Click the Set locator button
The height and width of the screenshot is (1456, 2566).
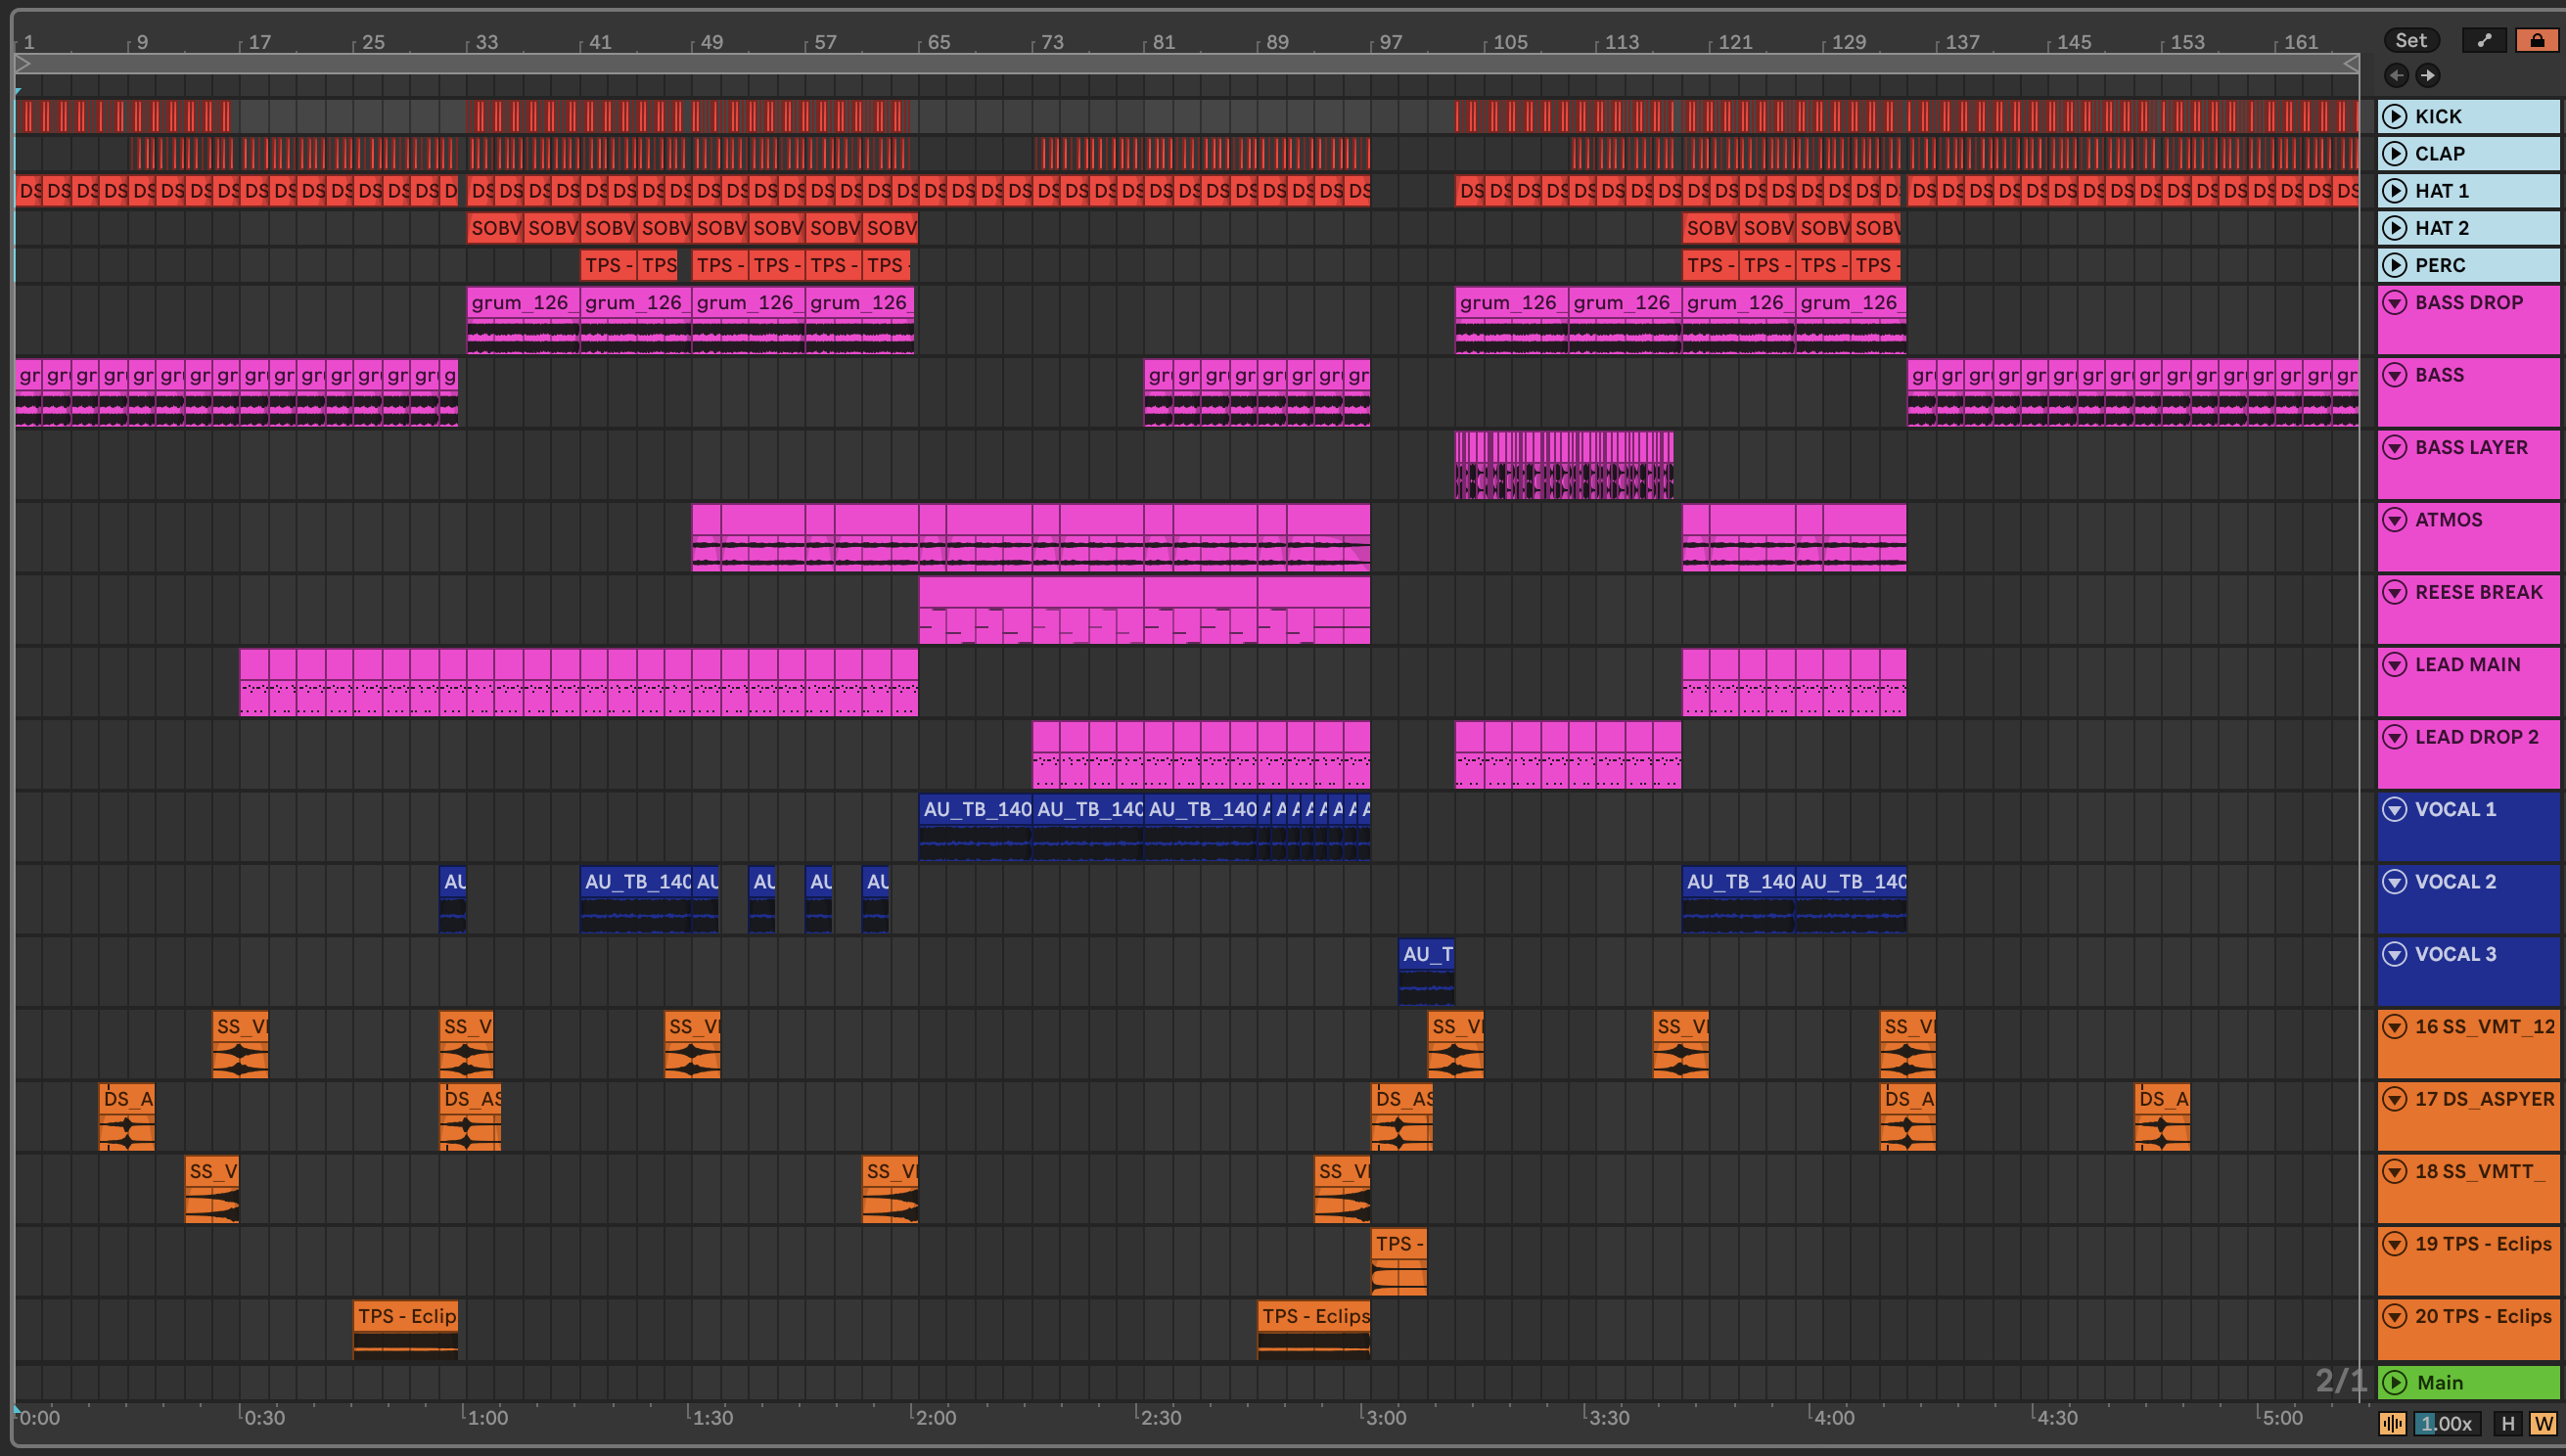2410,40
